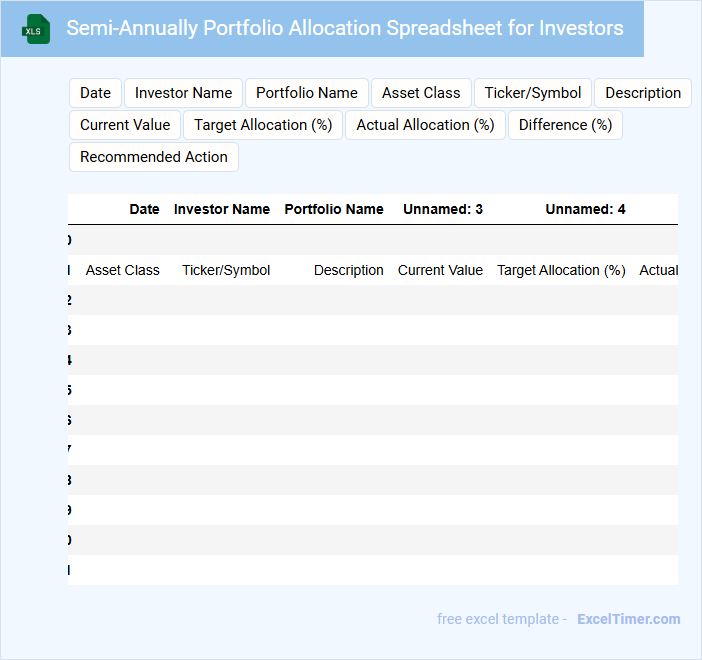Select the Actual Allocation (%) tag
The height and width of the screenshot is (660, 702).
(x=425, y=125)
